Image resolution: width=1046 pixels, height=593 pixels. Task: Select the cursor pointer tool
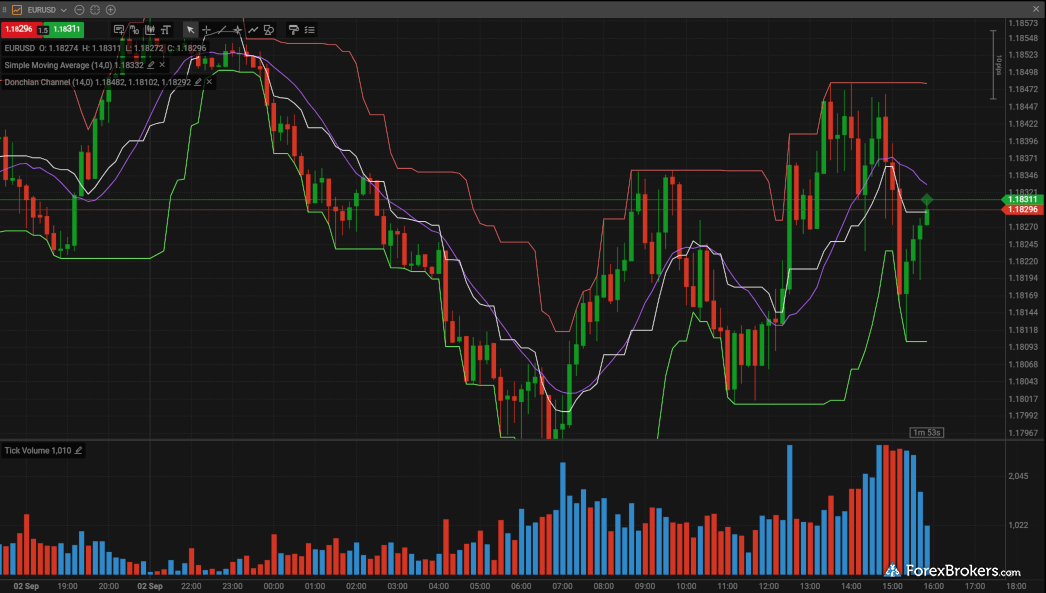click(190, 30)
